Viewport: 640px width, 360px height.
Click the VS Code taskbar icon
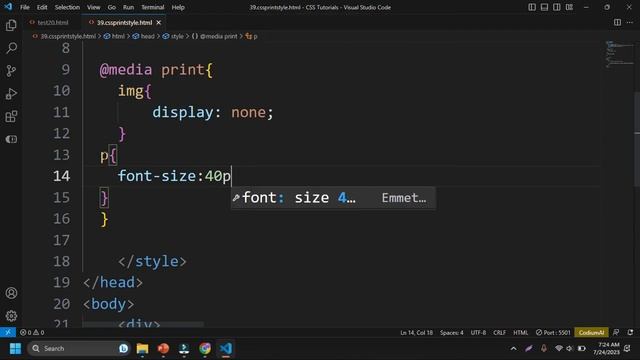click(226, 349)
